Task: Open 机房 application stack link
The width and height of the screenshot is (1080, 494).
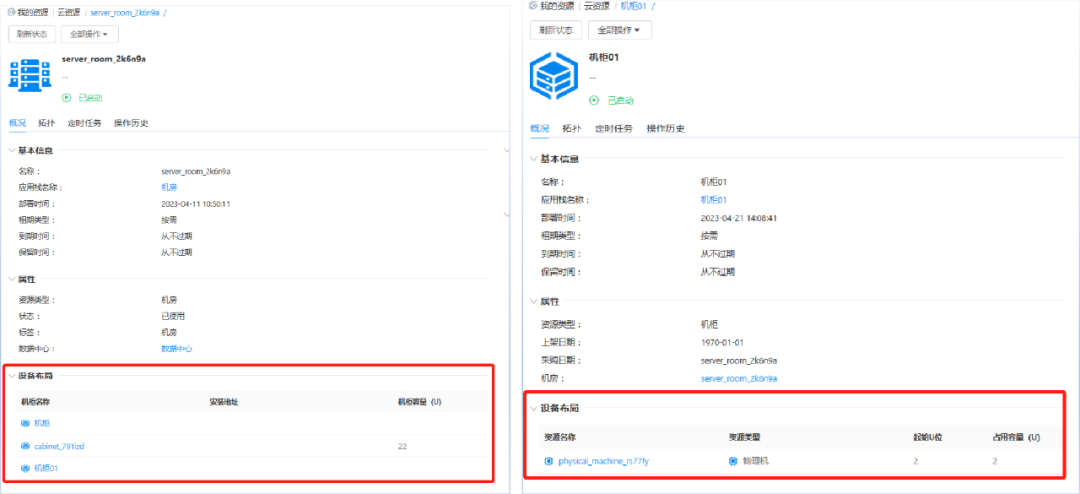Action: (169, 187)
